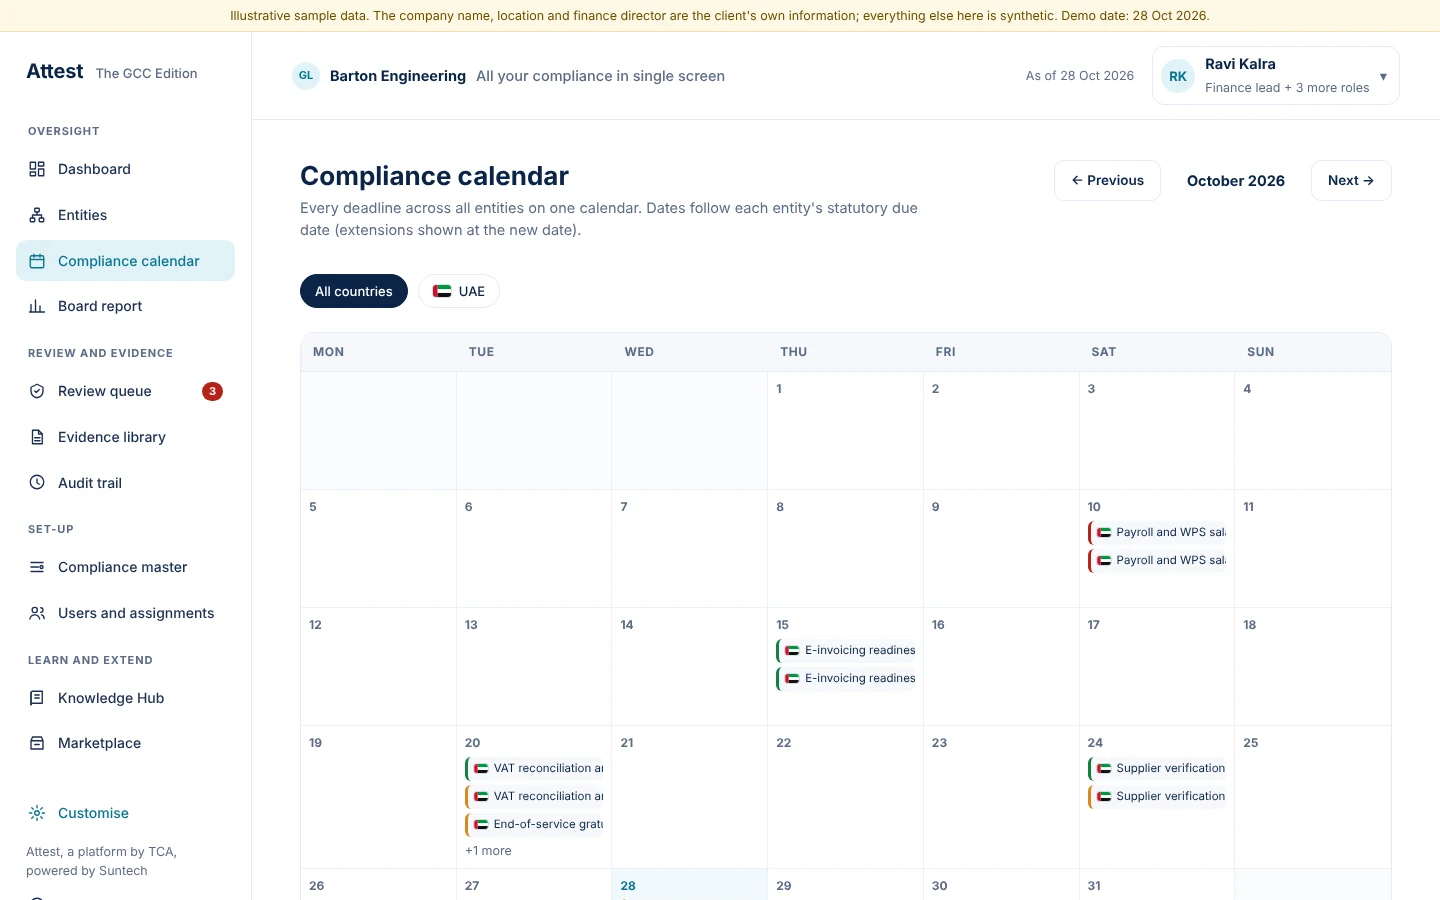Image resolution: width=1440 pixels, height=900 pixels.
Task: Click the Compliance calendar sidebar icon
Action: pos(37,261)
